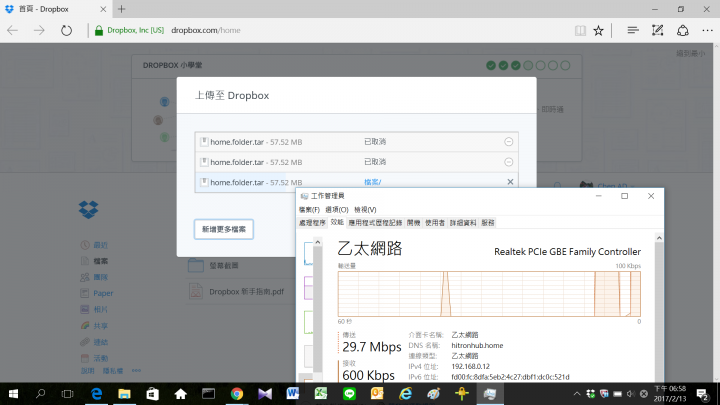This screenshot has height=405, width=720.
Task: Open Action Center notifications icon
Action: (702, 394)
